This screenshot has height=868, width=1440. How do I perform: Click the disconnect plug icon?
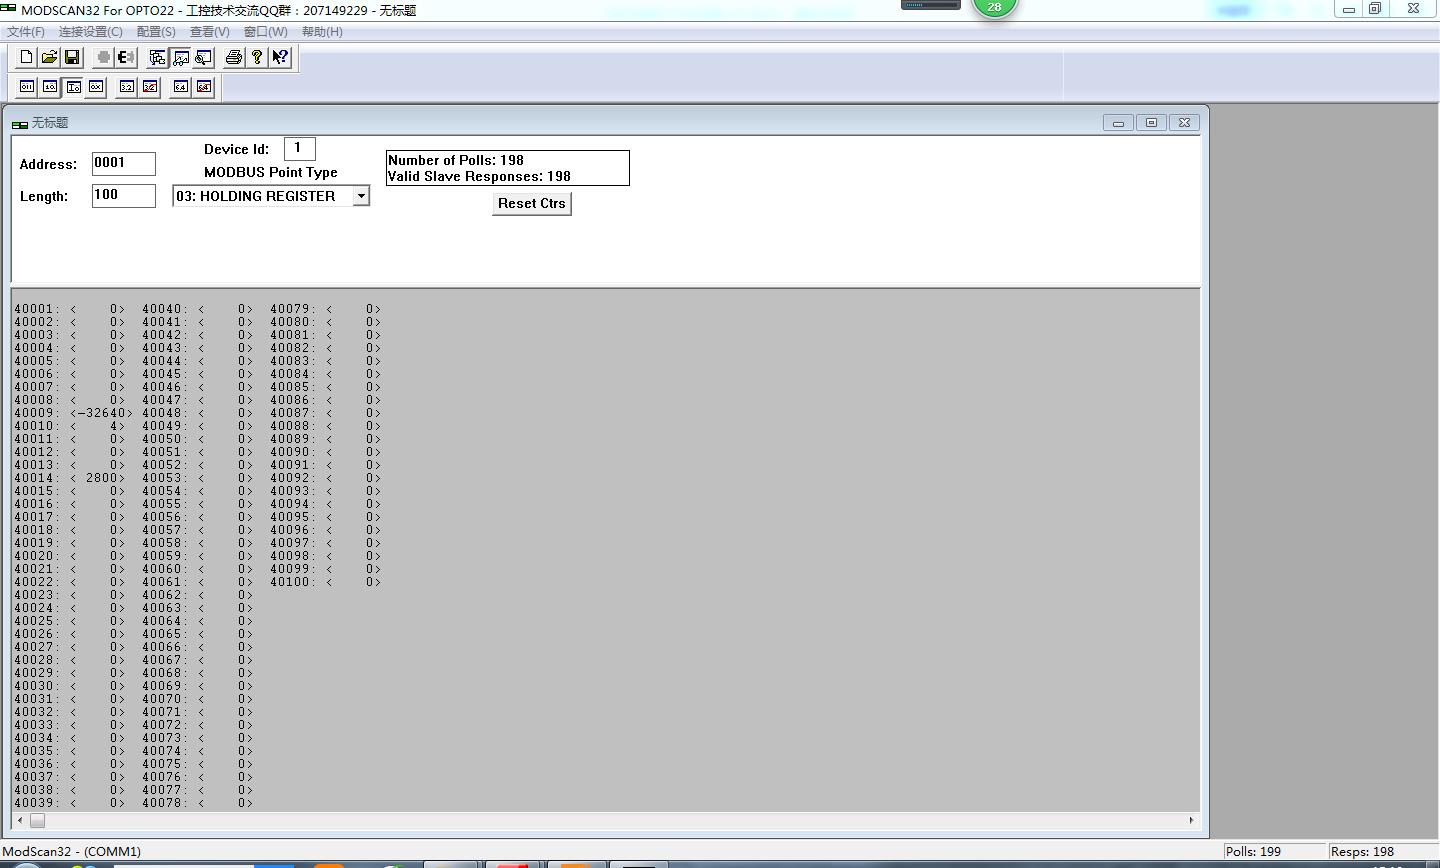pos(126,57)
